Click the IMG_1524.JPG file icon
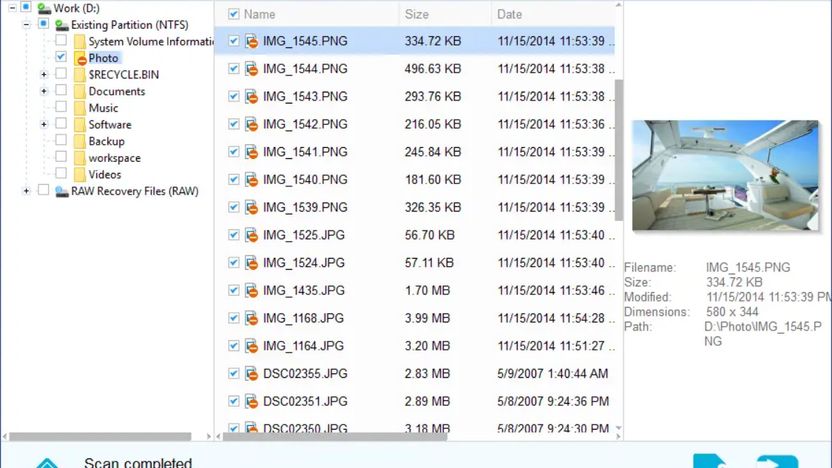Viewport: 832px width, 468px height. pyautogui.click(x=252, y=263)
